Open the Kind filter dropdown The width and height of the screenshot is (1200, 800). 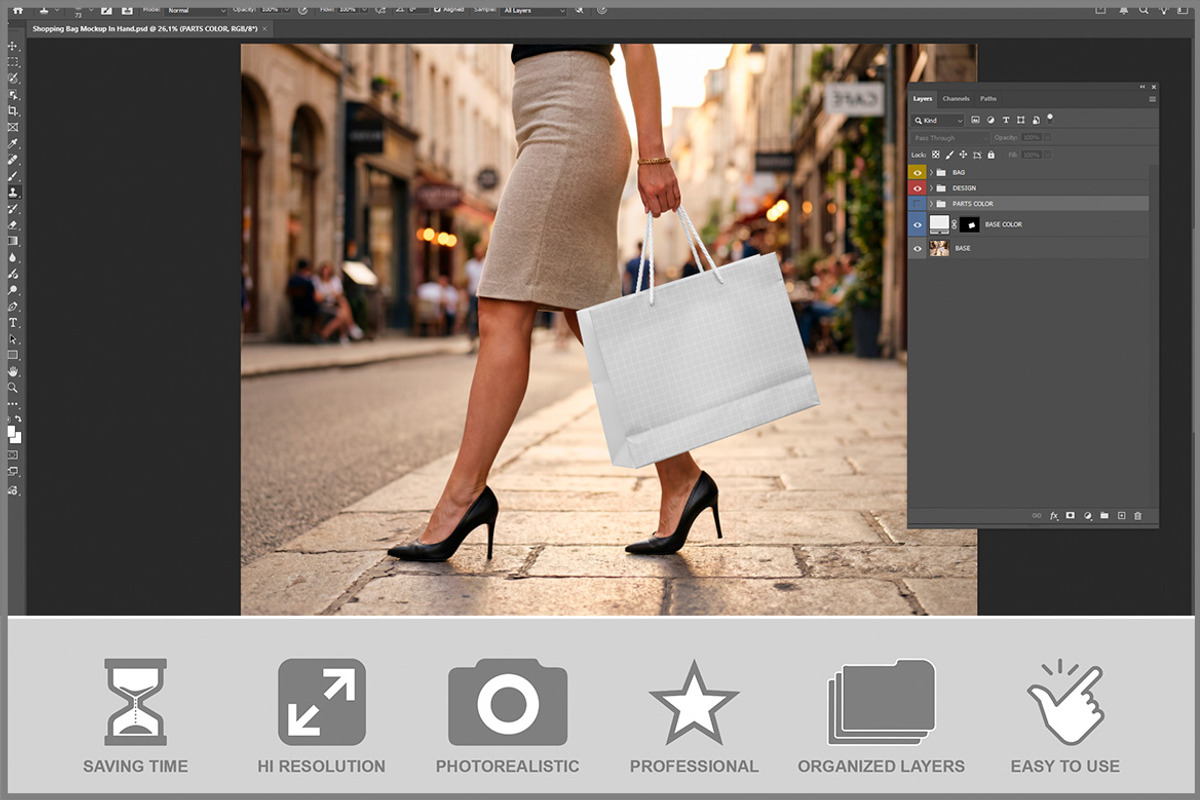pos(937,120)
